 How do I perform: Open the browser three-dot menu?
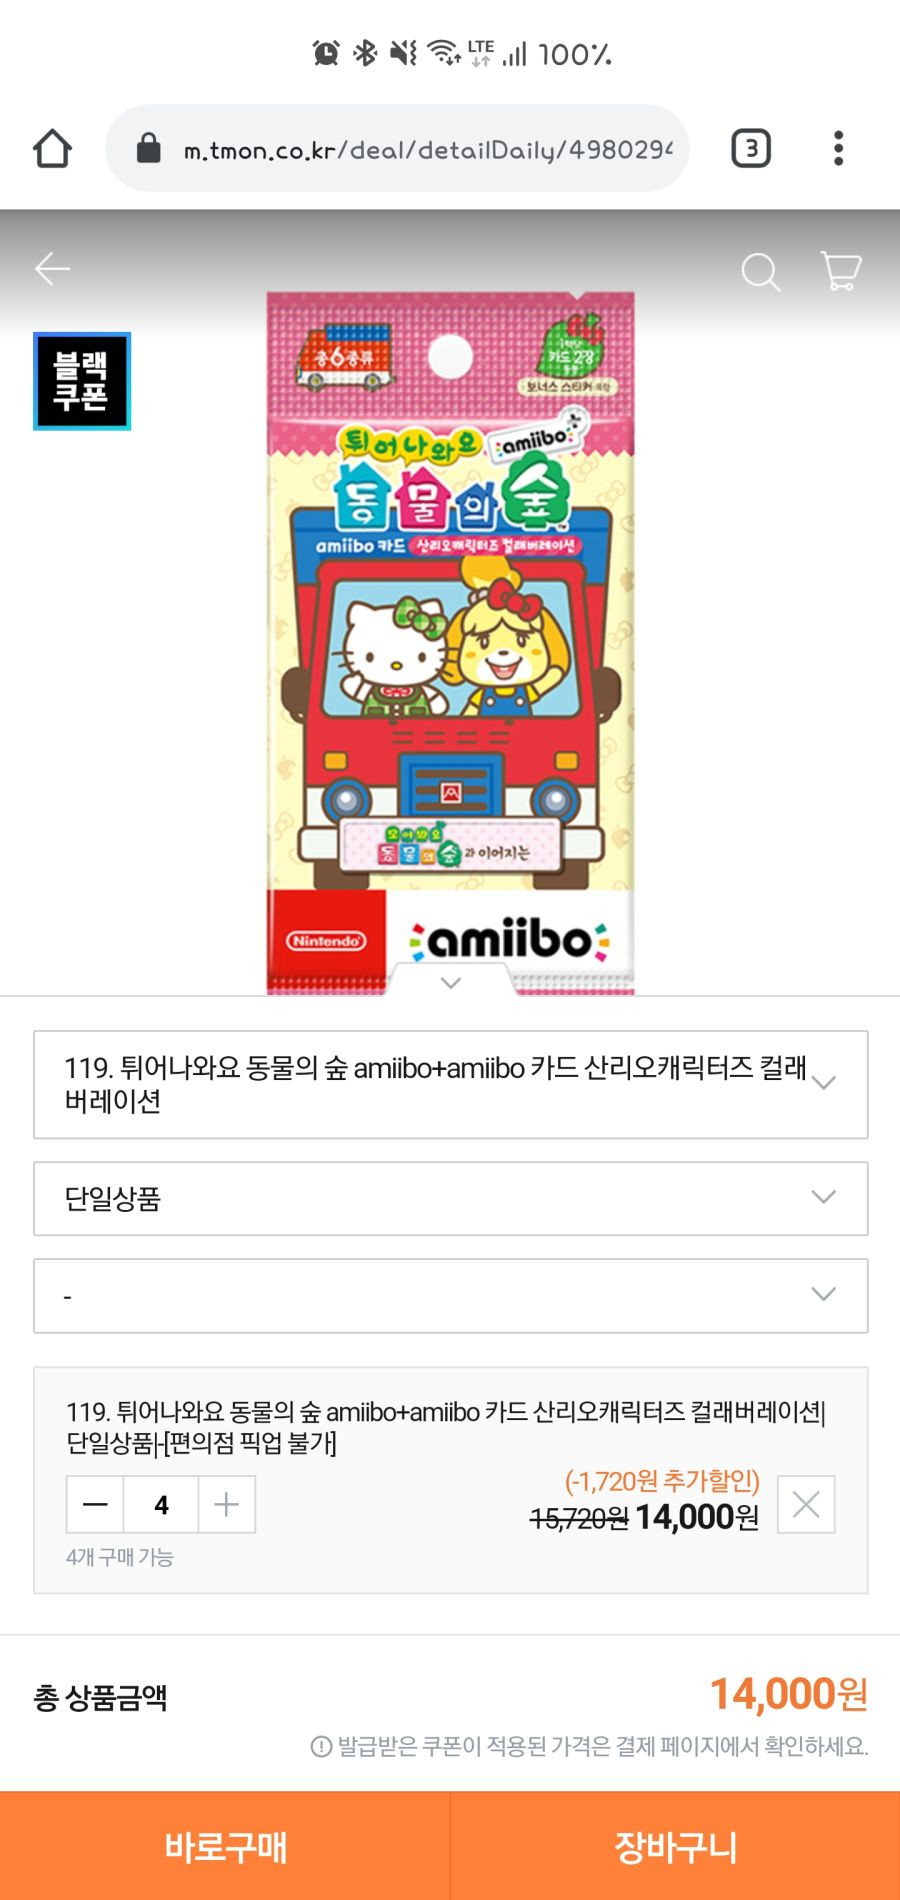[838, 149]
